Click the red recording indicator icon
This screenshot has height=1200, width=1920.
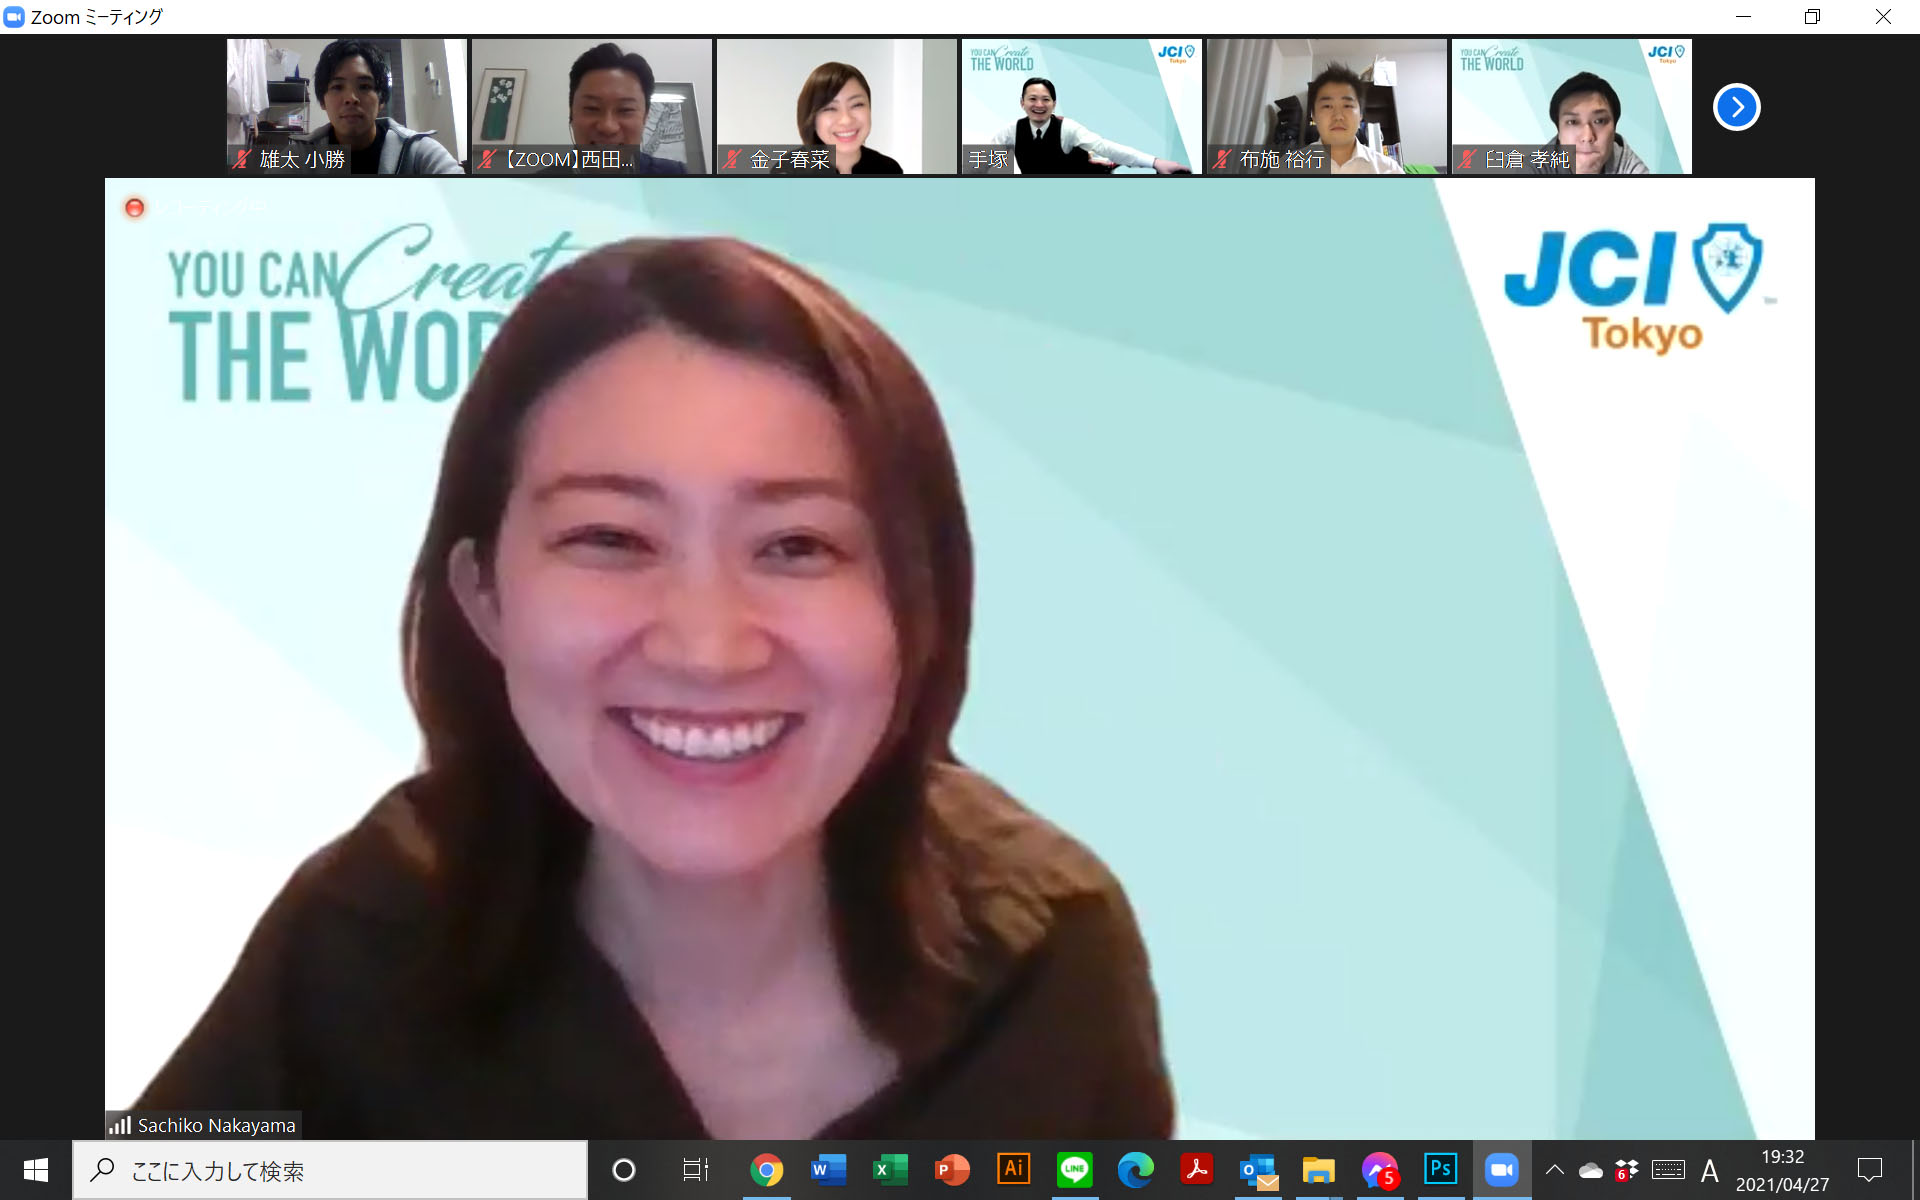134,208
